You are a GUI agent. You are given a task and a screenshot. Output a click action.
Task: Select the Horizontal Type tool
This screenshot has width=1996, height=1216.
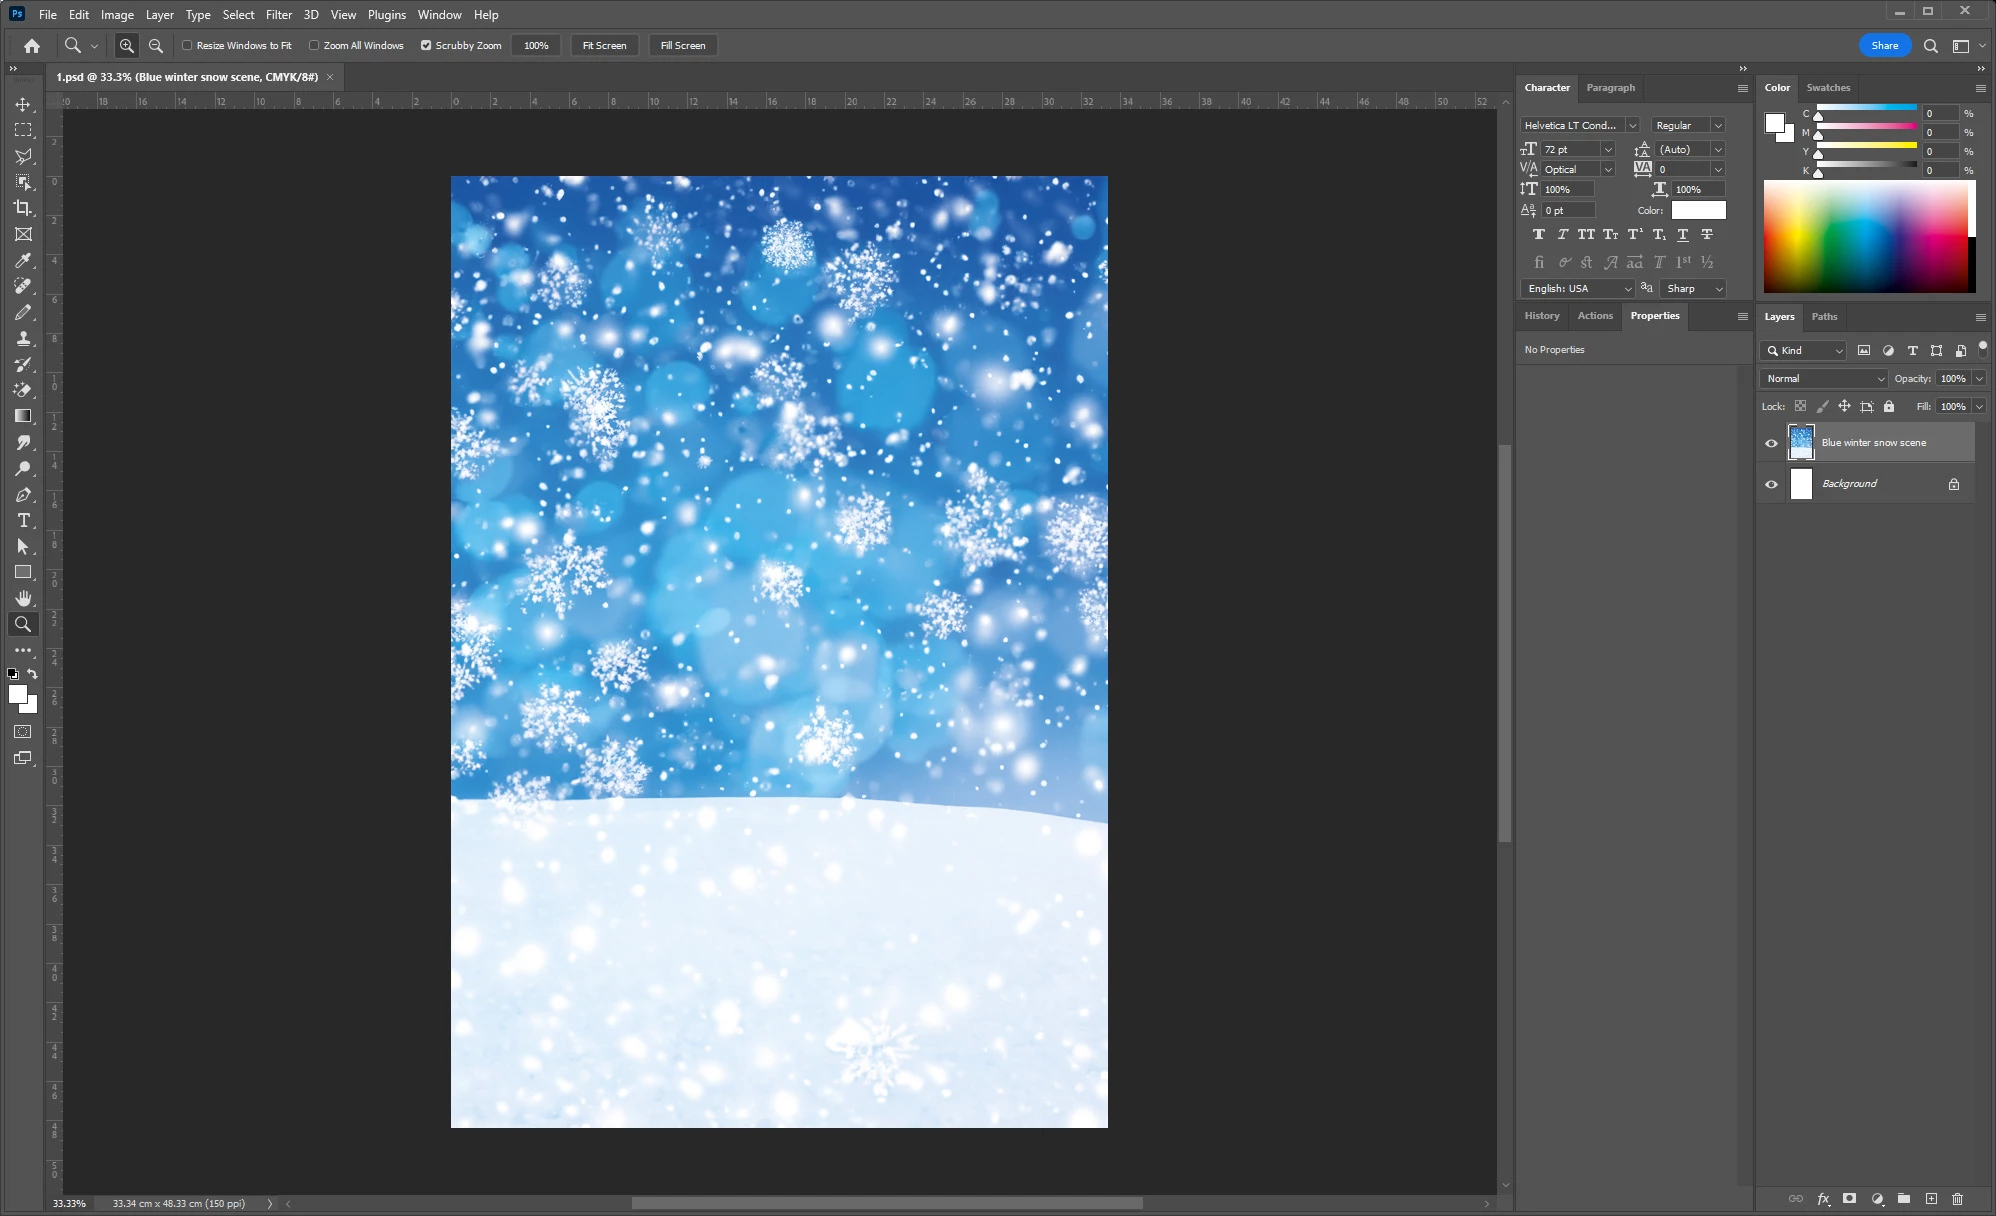coord(23,520)
